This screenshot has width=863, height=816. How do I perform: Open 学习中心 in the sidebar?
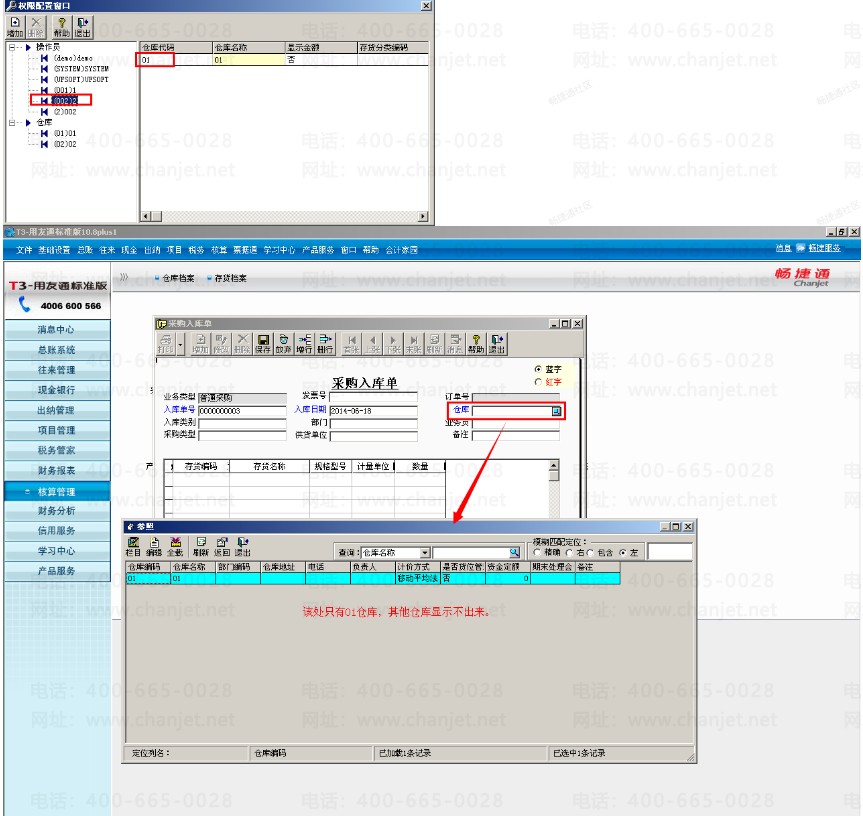click(x=57, y=551)
